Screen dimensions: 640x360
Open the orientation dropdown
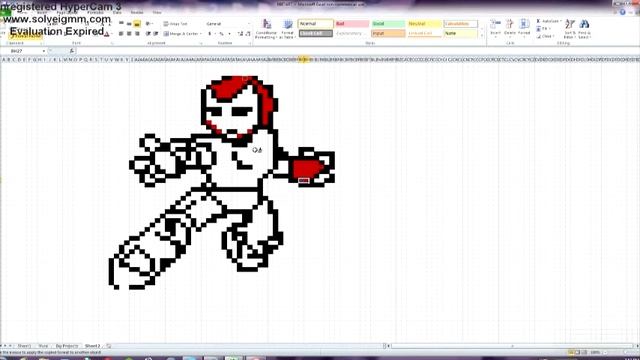point(149,24)
